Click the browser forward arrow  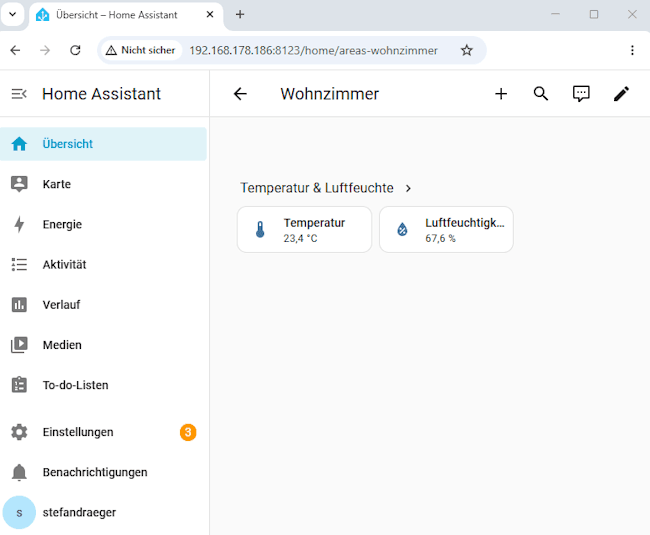45,50
